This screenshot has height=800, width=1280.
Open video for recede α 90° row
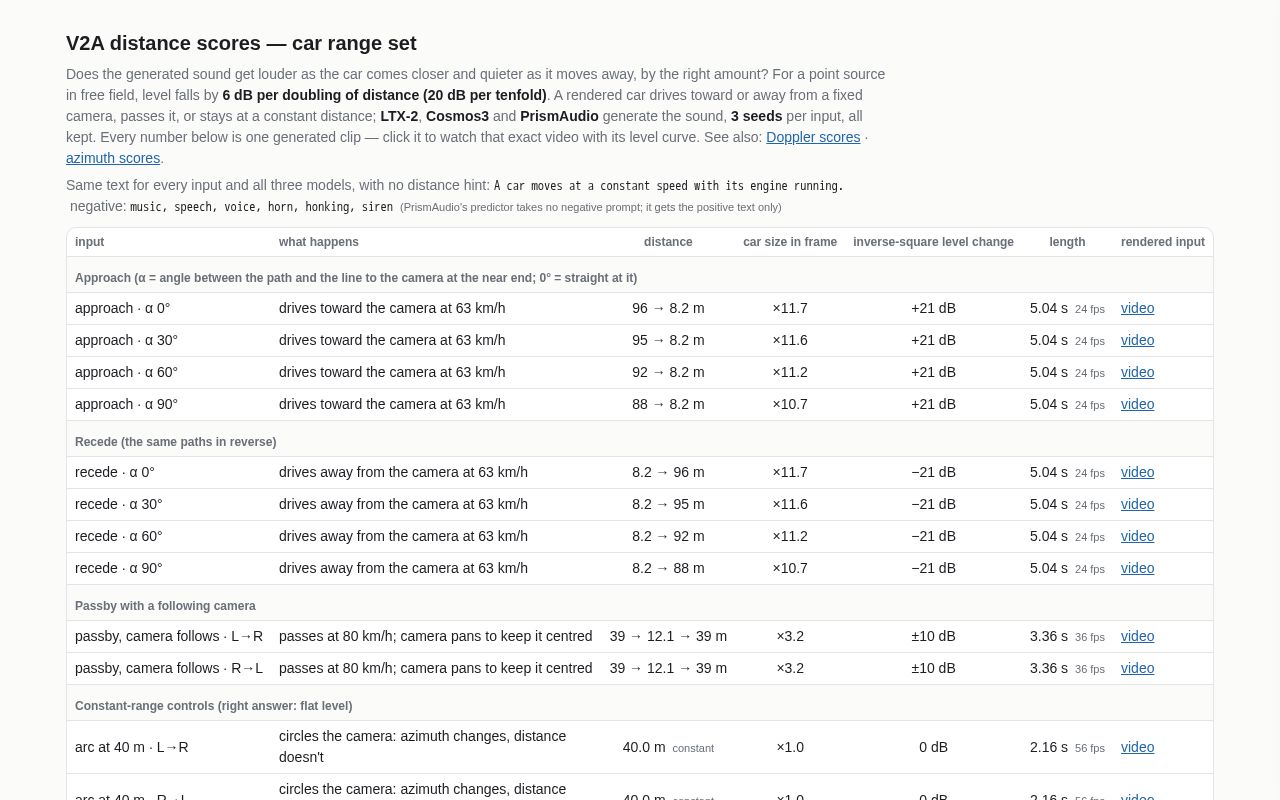tap(1137, 568)
